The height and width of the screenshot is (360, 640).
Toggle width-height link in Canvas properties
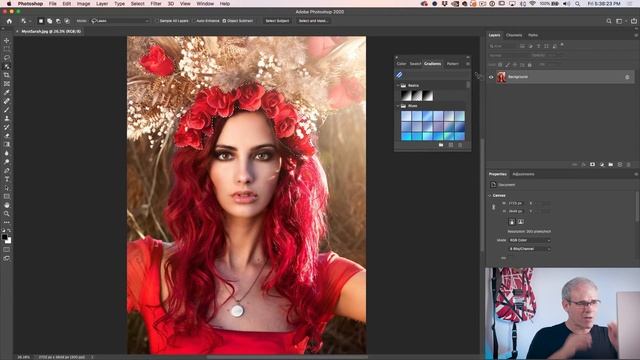493,207
